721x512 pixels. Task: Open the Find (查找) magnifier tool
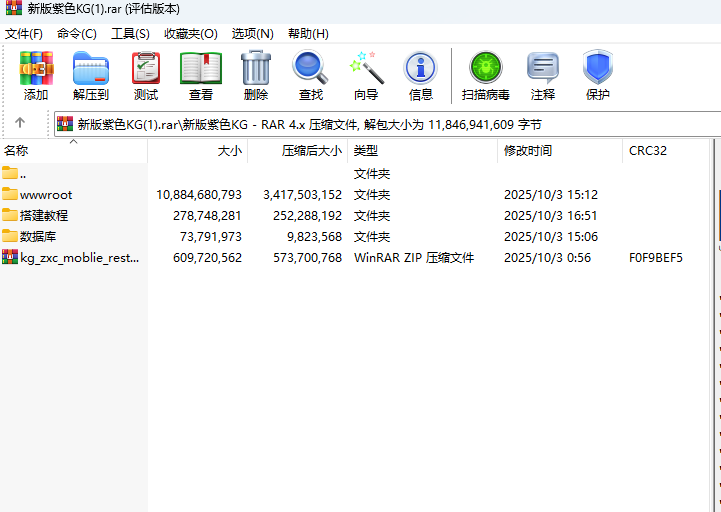click(x=311, y=76)
